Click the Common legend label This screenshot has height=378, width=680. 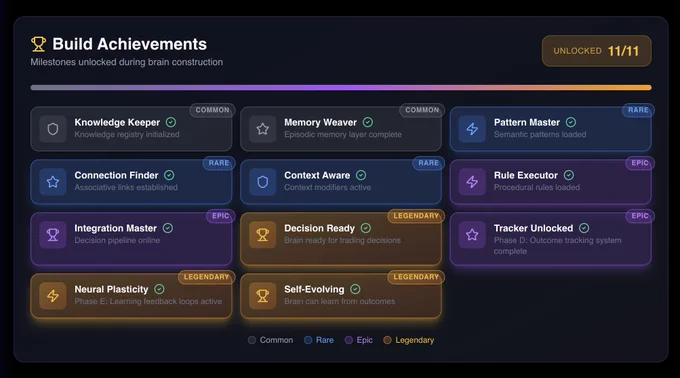(x=276, y=340)
